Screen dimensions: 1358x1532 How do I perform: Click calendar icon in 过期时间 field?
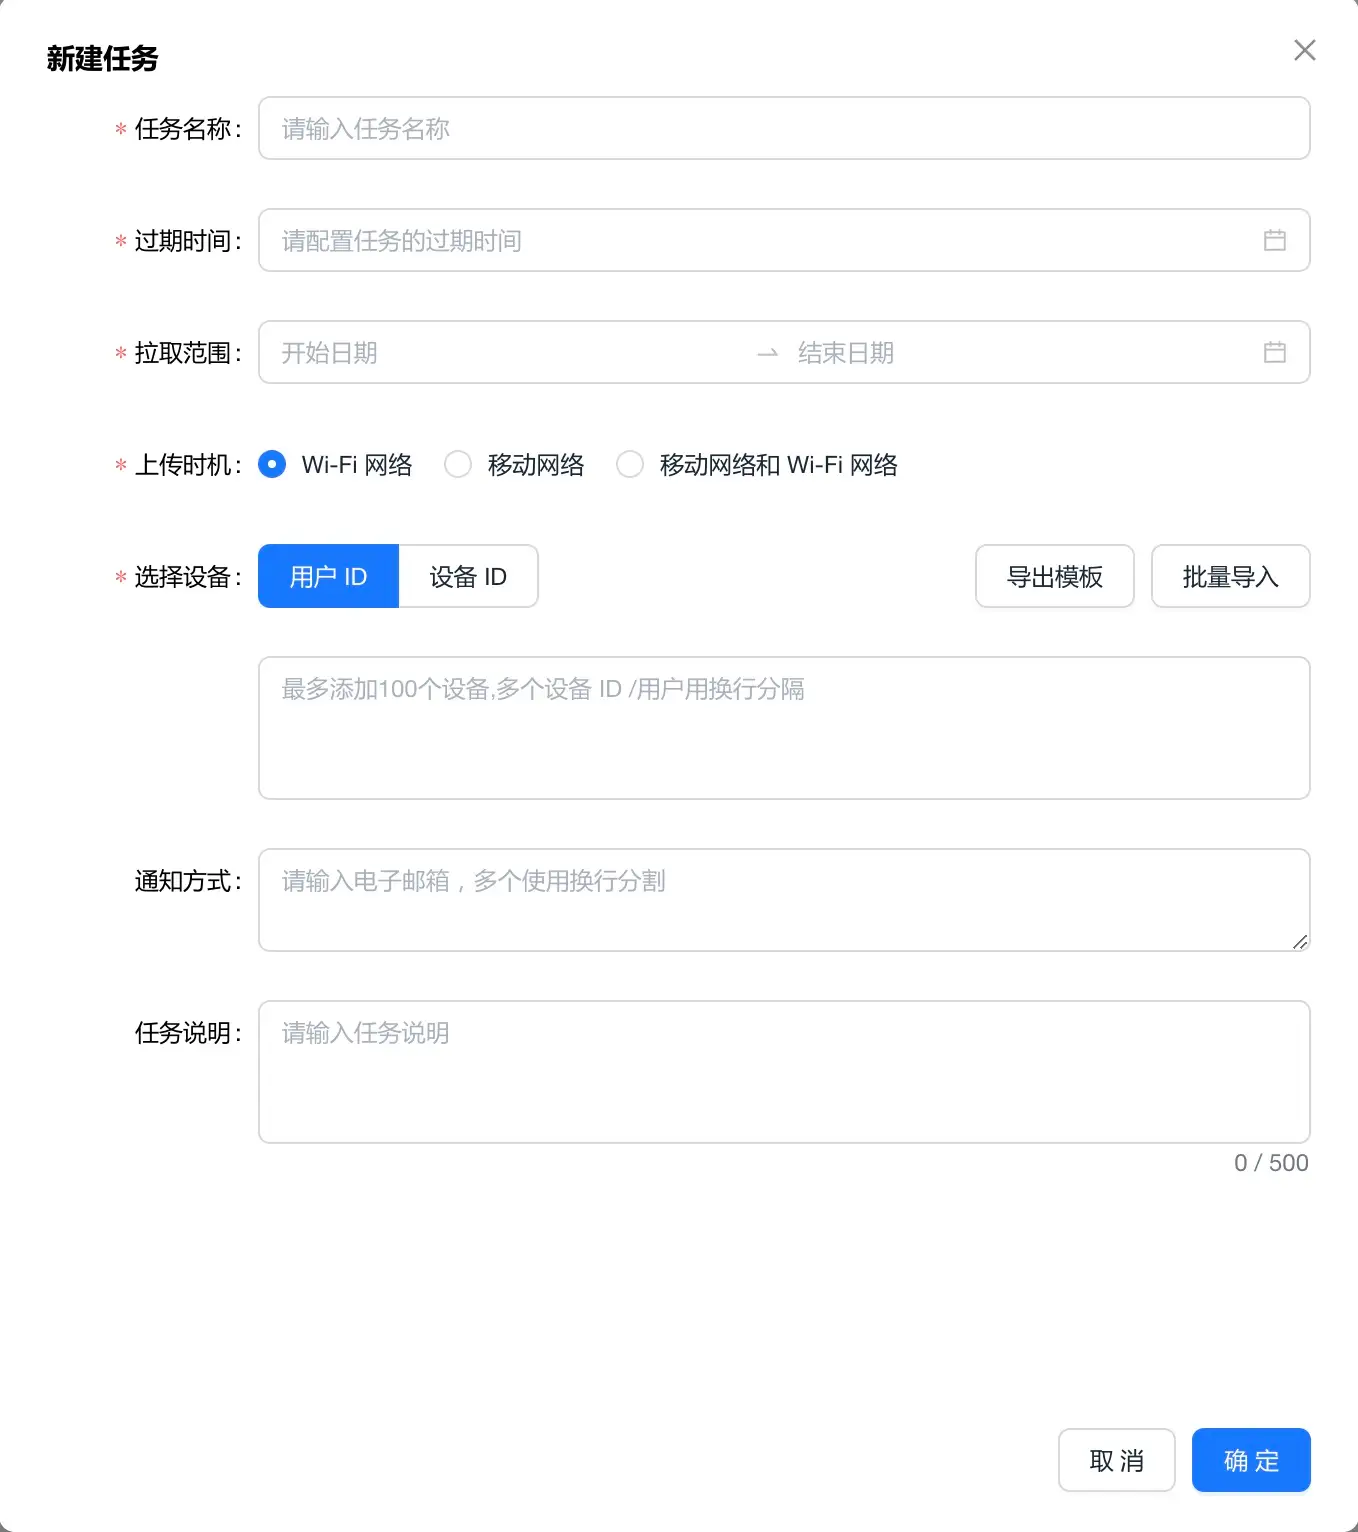tap(1274, 240)
